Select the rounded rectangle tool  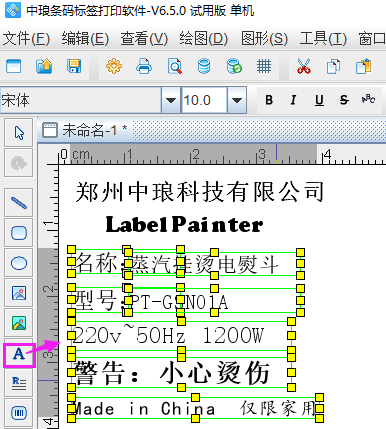click(x=19, y=233)
